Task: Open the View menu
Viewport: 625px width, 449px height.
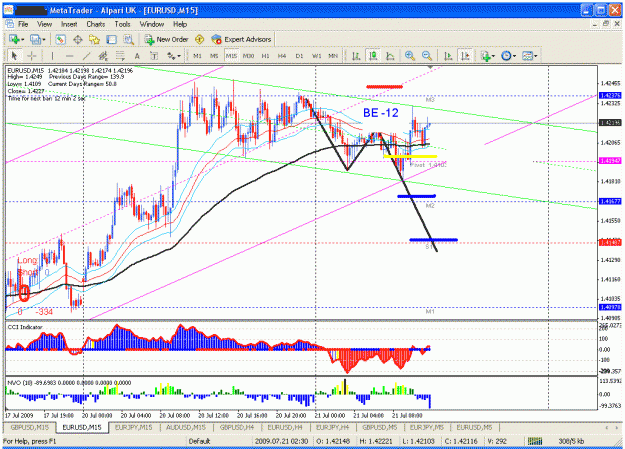Action: pyautogui.click(x=45, y=24)
